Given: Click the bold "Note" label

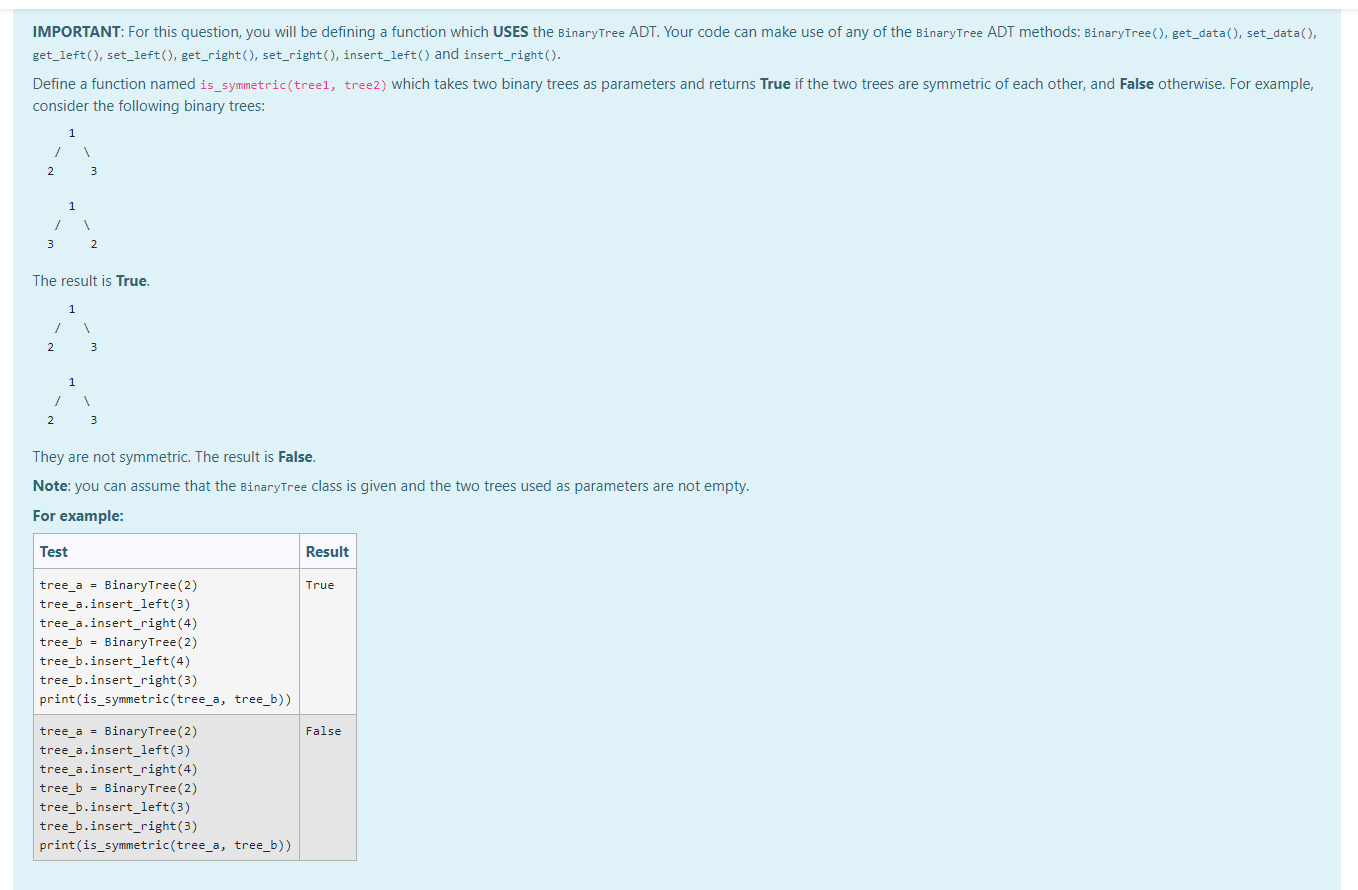Looking at the screenshot, I should pyautogui.click(x=51, y=486).
